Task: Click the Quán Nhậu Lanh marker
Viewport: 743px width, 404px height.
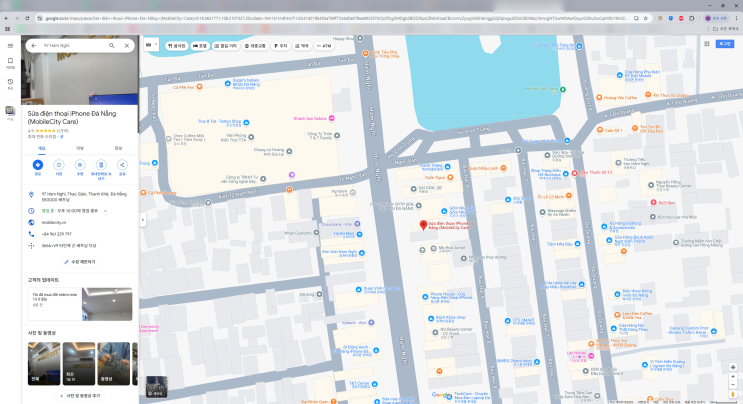Action: [x=503, y=168]
